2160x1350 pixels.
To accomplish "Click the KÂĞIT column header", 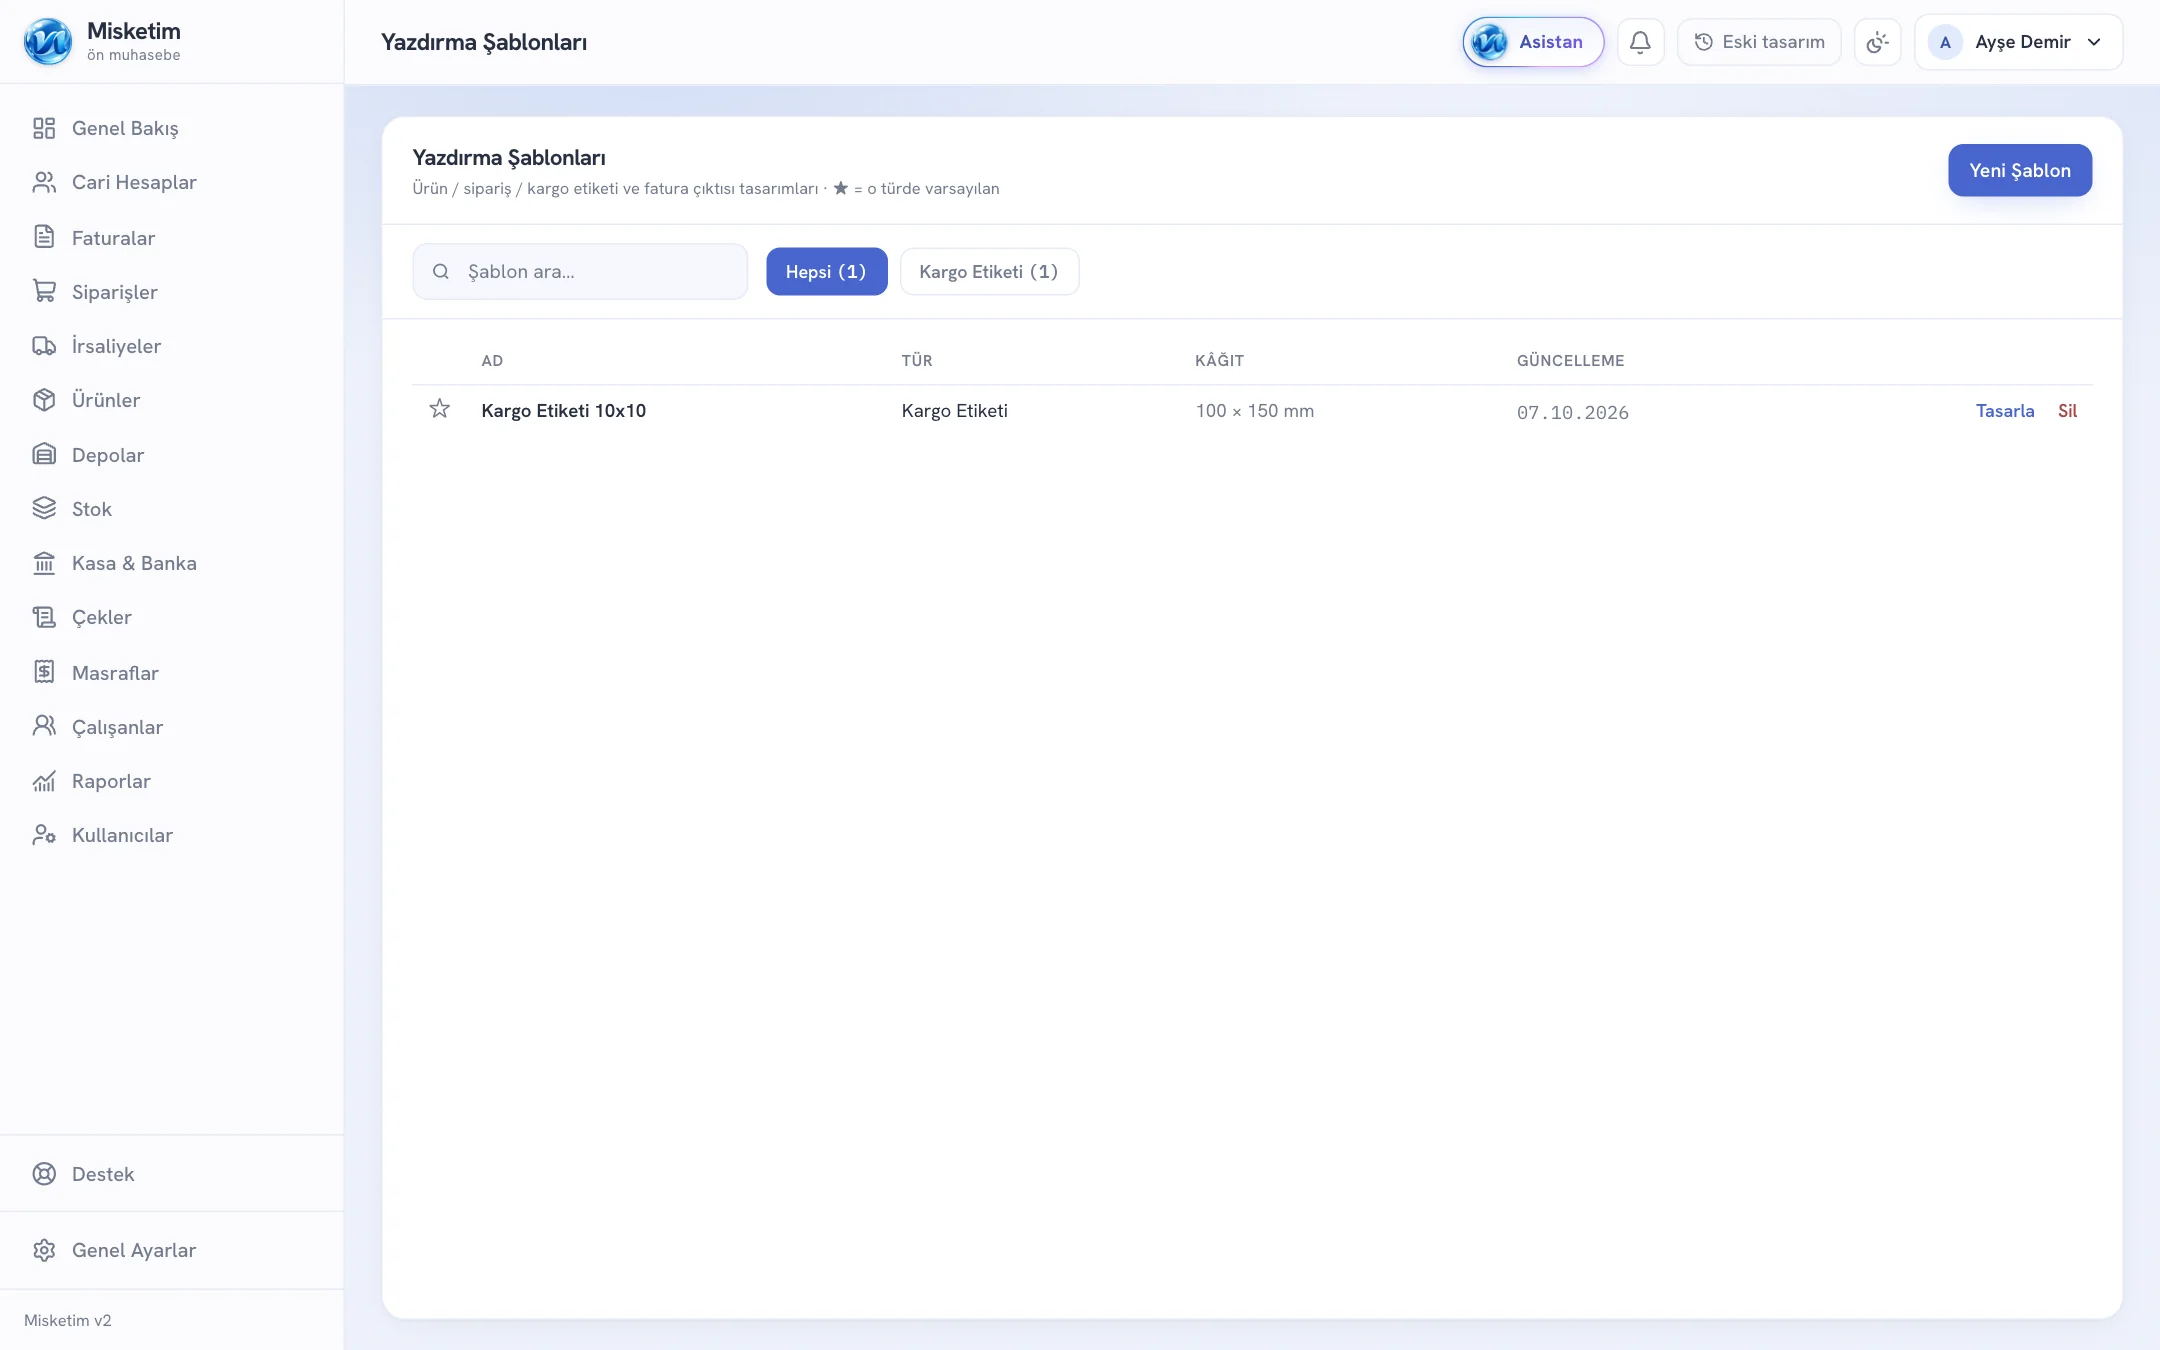I will (1219, 360).
